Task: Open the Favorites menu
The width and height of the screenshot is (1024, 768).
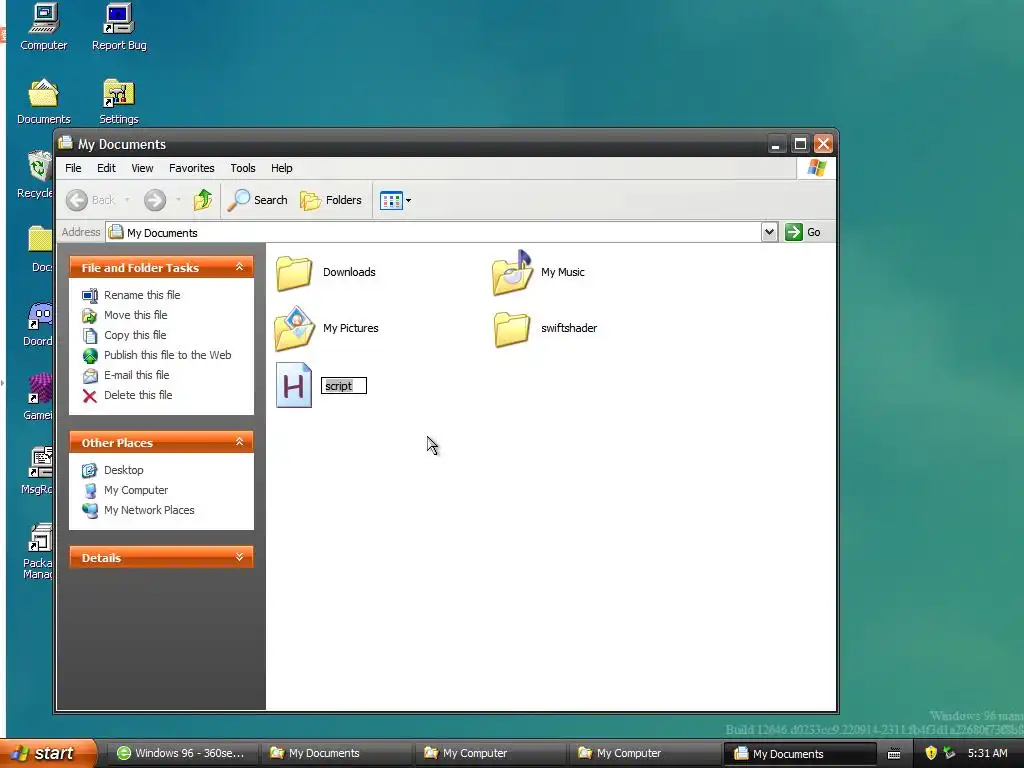Action: click(x=191, y=168)
